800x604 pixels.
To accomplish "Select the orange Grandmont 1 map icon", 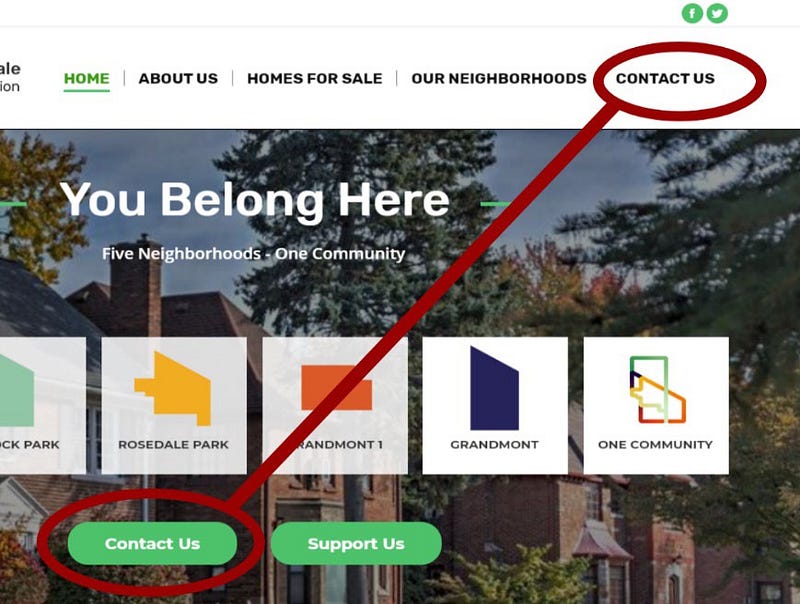I will 337,388.
